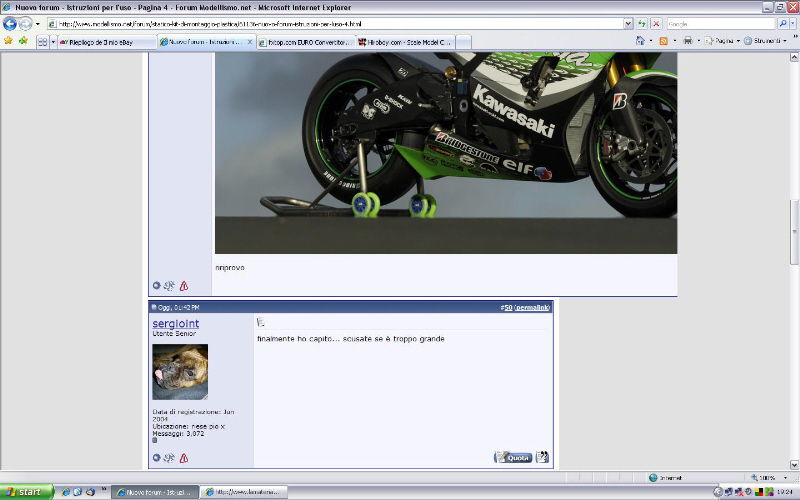This screenshot has height=500, width=800.
Task: Click the IE Back navigation button
Action: tap(10, 23)
